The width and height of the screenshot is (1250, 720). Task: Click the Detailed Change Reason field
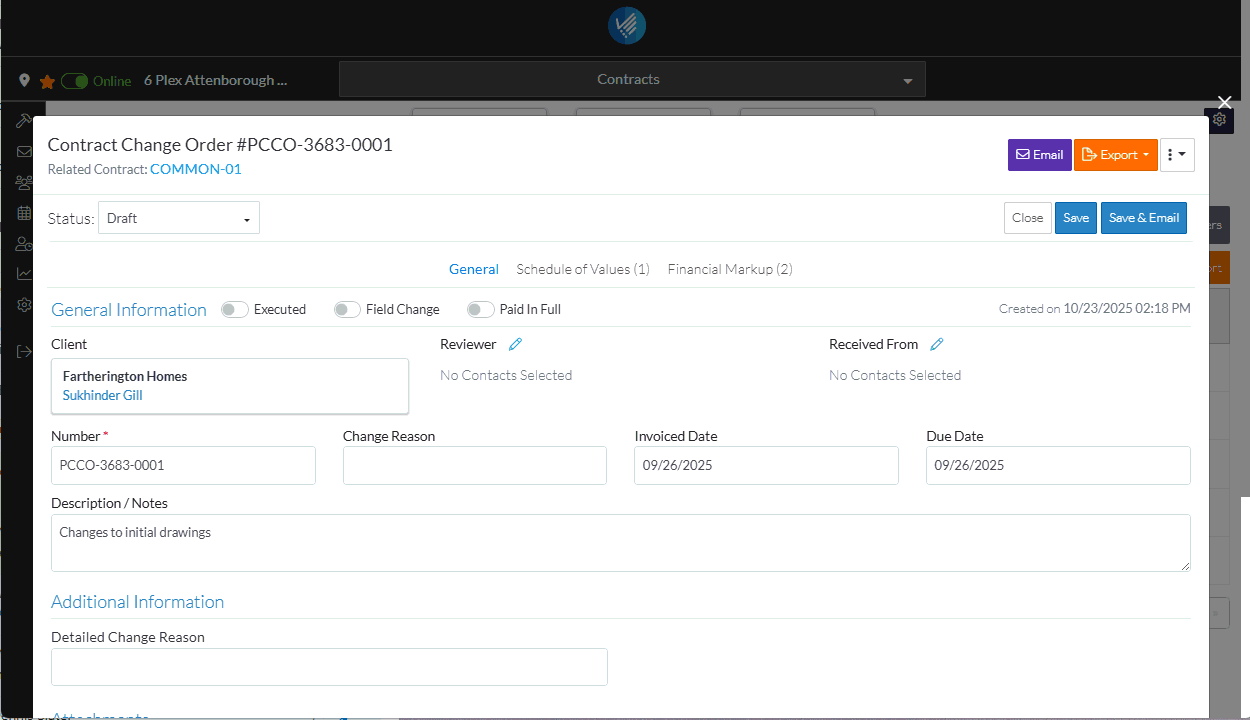(329, 667)
